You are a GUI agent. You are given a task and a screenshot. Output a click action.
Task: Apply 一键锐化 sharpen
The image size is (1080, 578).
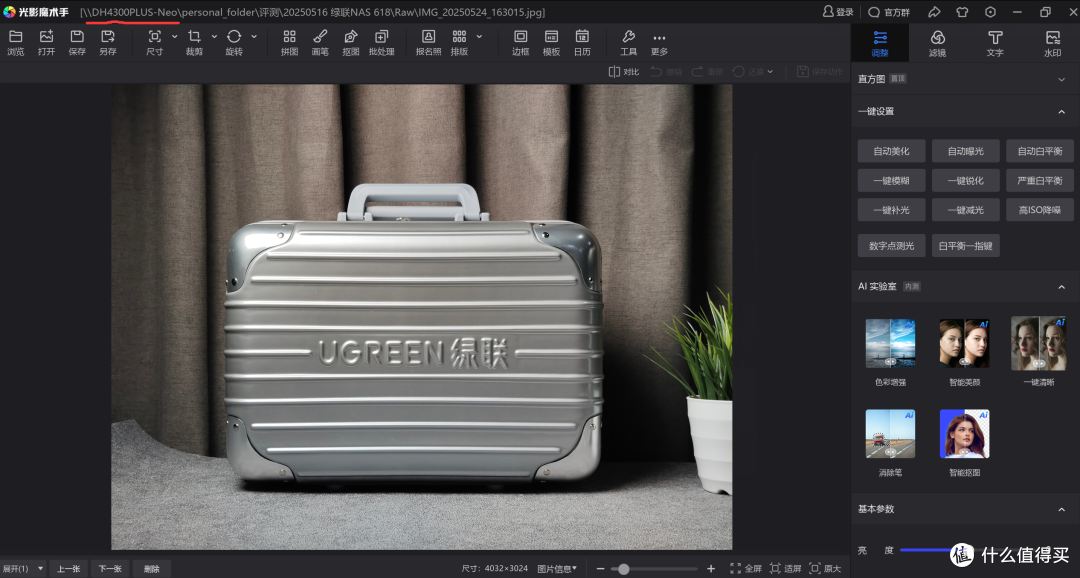[x=966, y=180]
